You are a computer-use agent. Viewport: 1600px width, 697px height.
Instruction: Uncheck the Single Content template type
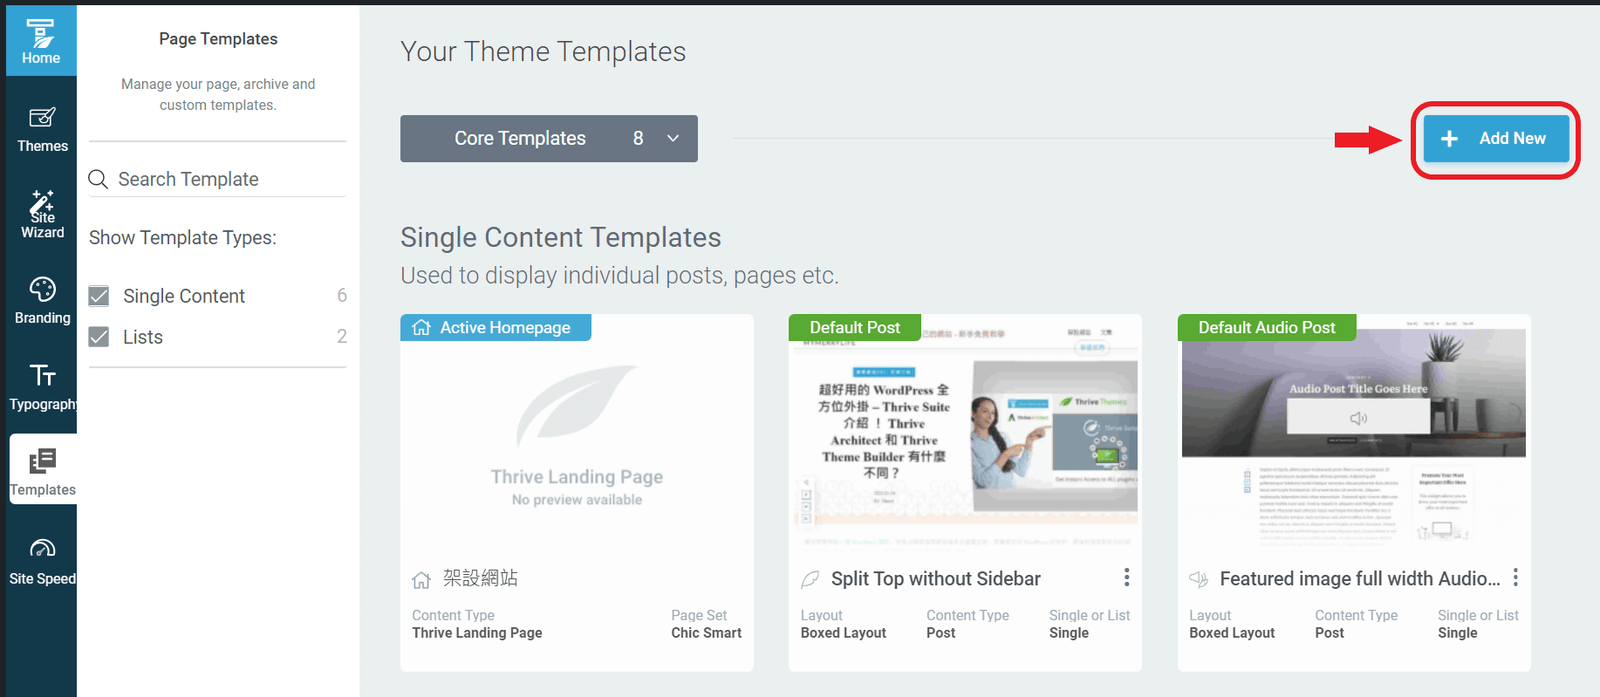99,296
